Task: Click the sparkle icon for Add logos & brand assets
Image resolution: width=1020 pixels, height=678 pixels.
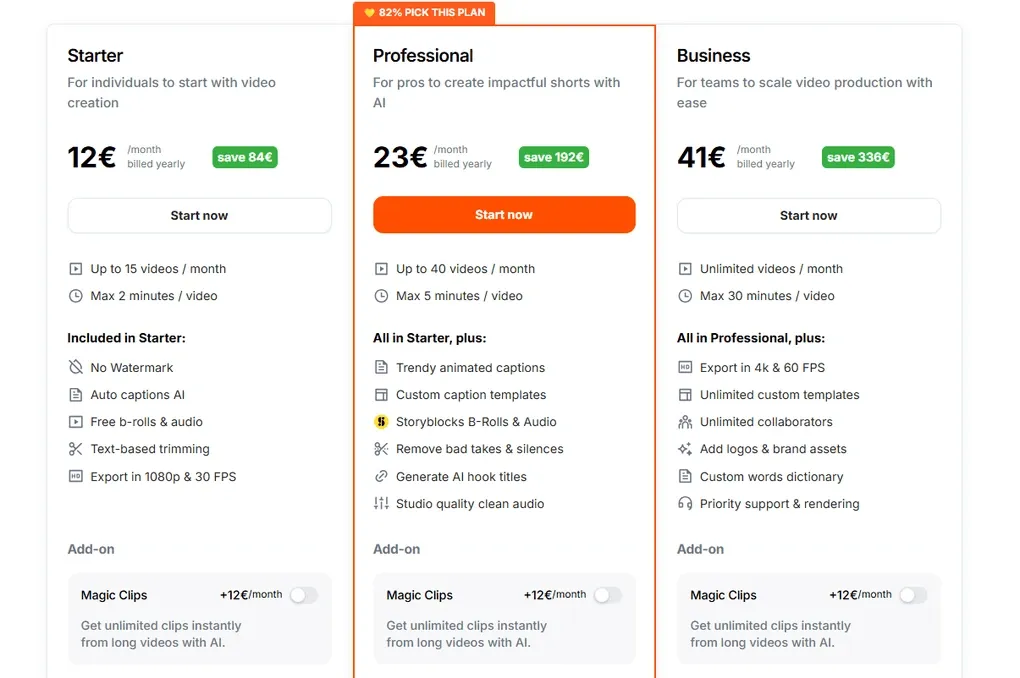Action: (686, 449)
